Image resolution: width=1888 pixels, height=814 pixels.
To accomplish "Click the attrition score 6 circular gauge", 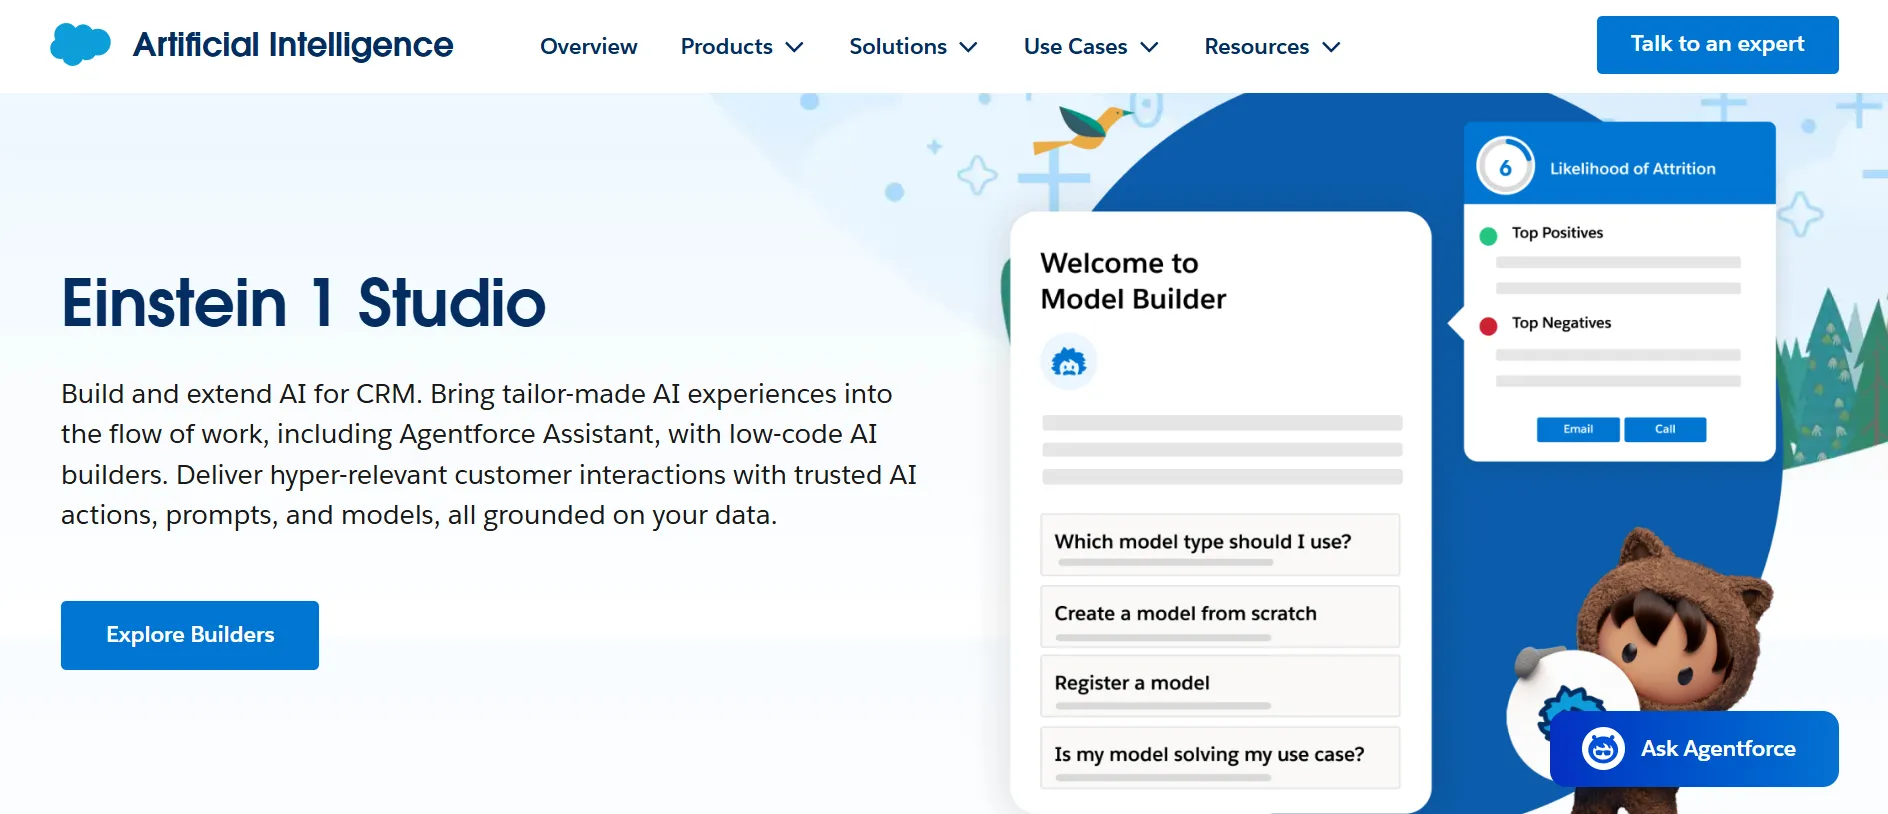I will pos(1505,166).
